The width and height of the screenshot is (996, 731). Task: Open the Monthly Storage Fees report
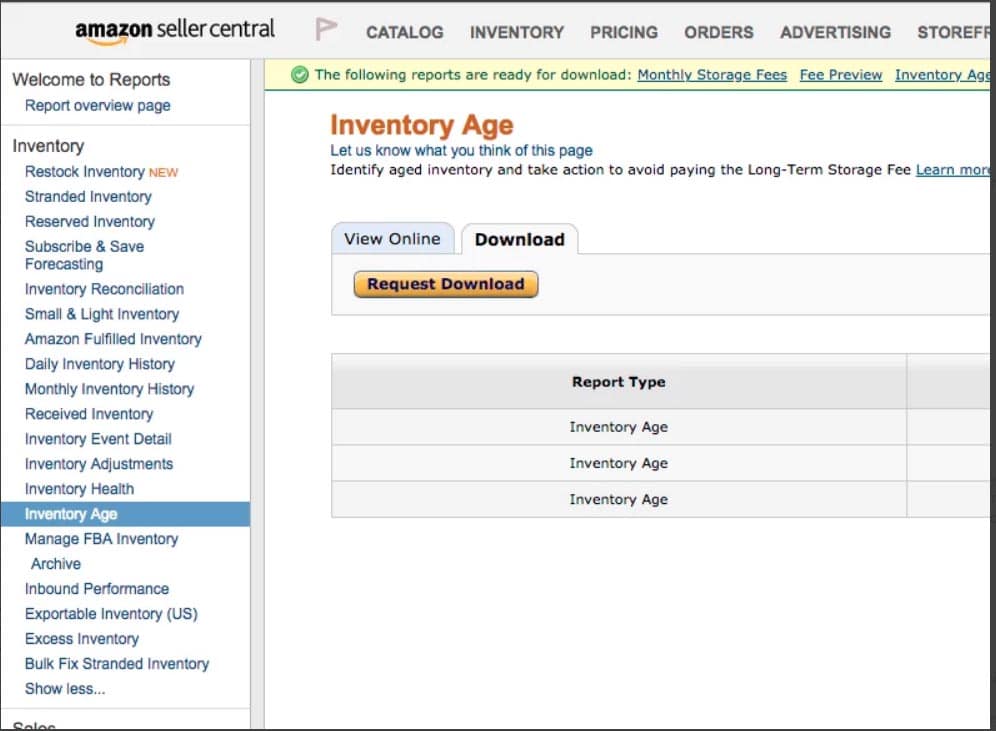tap(711, 74)
